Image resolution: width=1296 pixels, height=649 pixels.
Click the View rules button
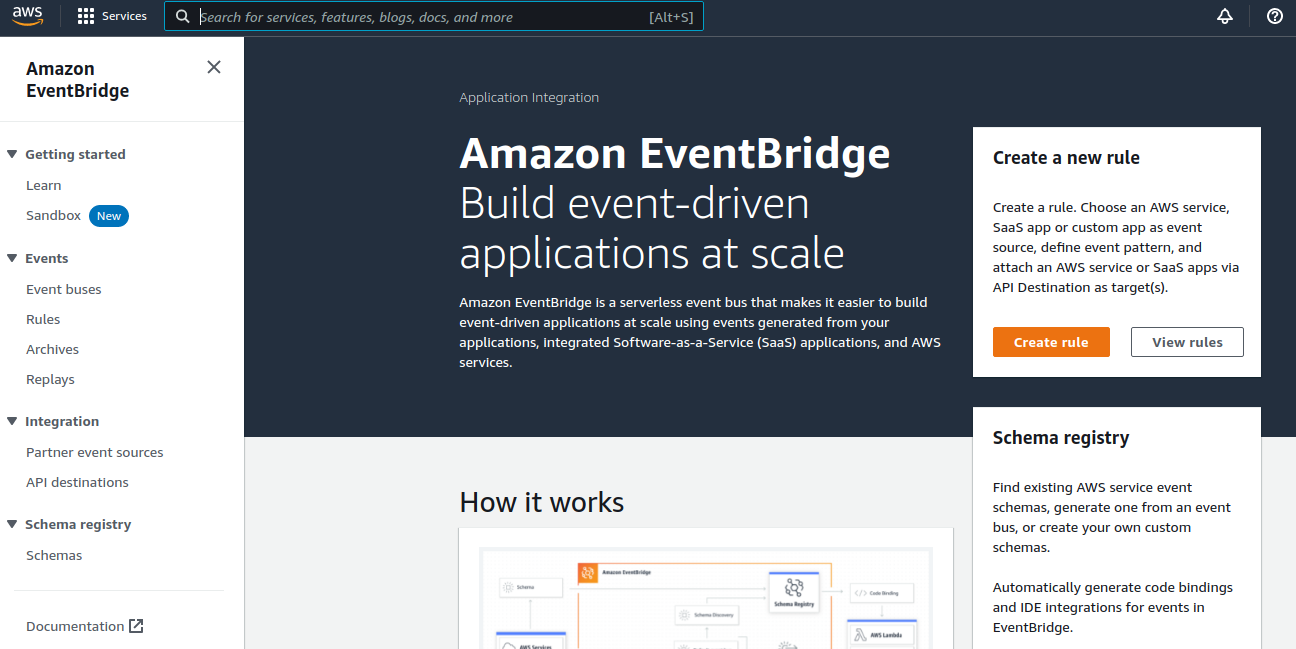pos(1187,342)
